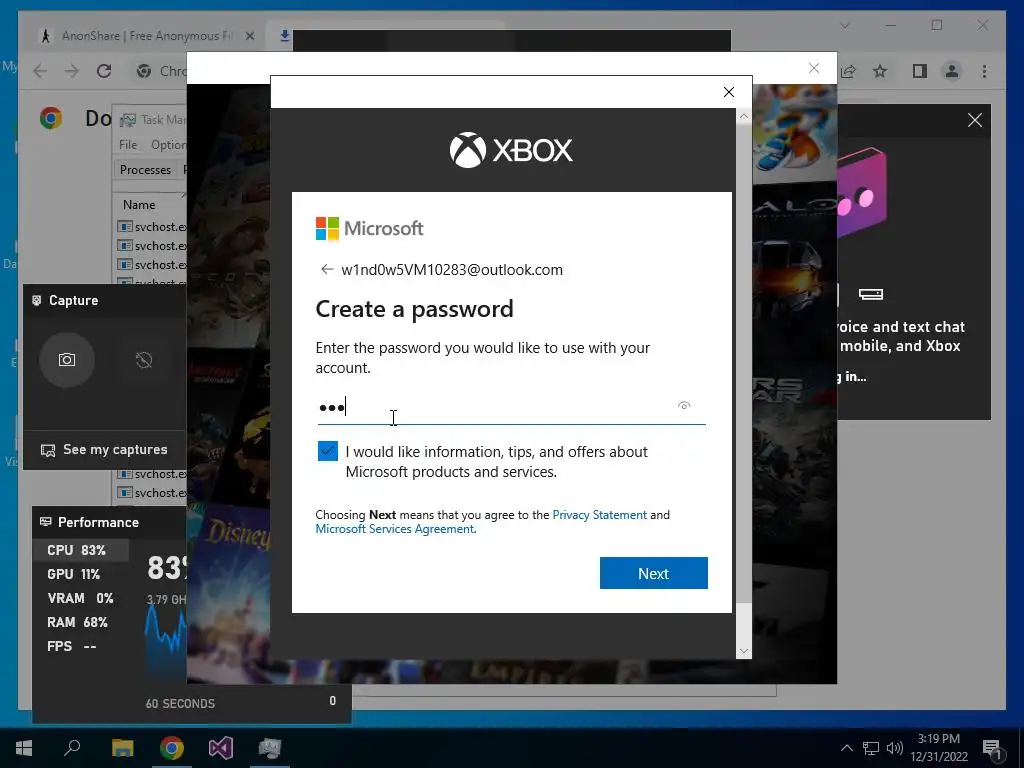1024x768 pixels.
Task: Open volume tray icon
Action: coord(895,748)
